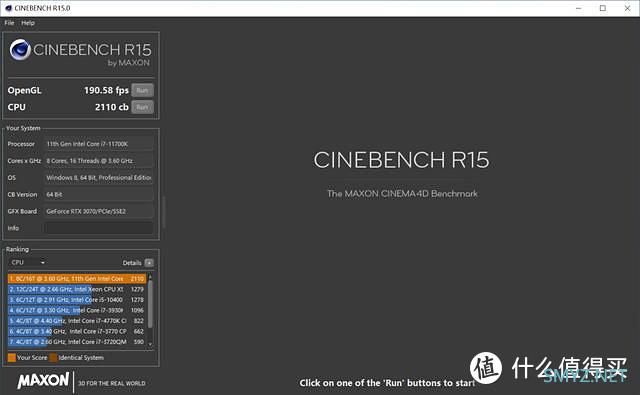The height and width of the screenshot is (395, 640).
Task: Click the Your Score orange swatch
Action: 11,357
